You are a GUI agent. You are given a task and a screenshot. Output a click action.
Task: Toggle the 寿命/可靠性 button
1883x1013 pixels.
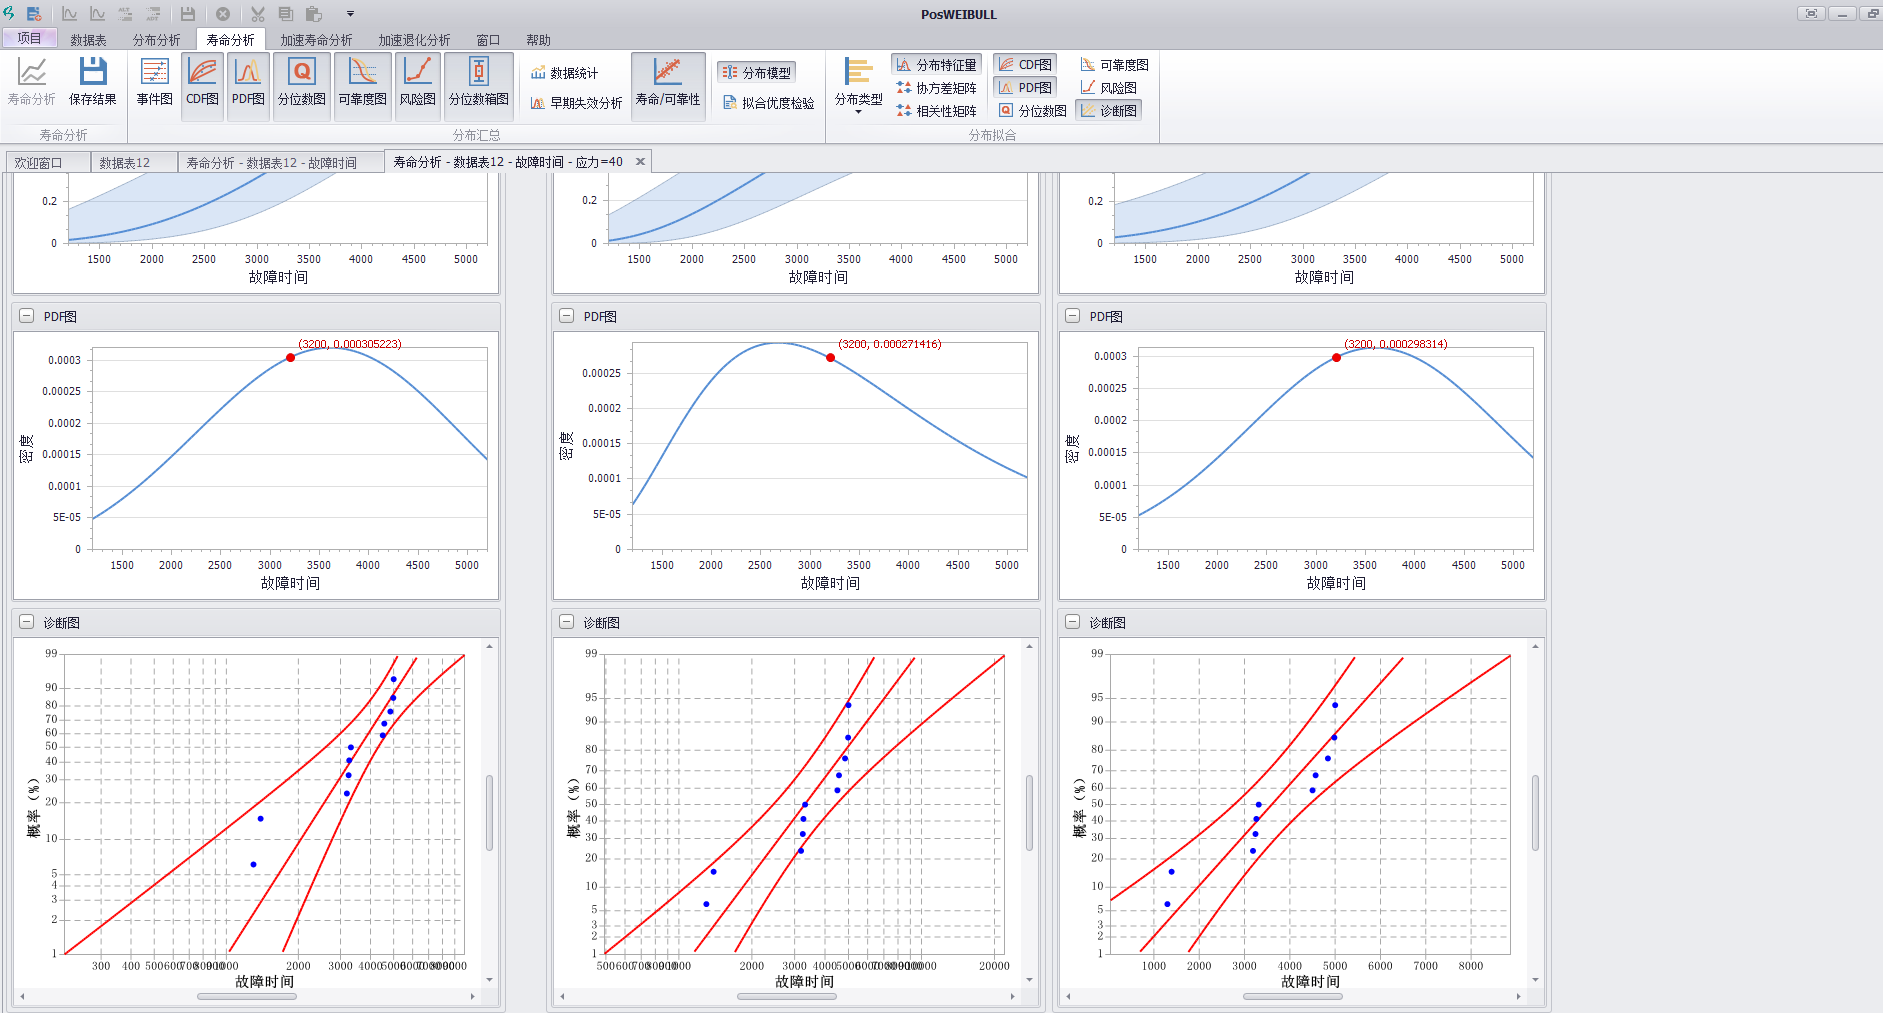668,87
